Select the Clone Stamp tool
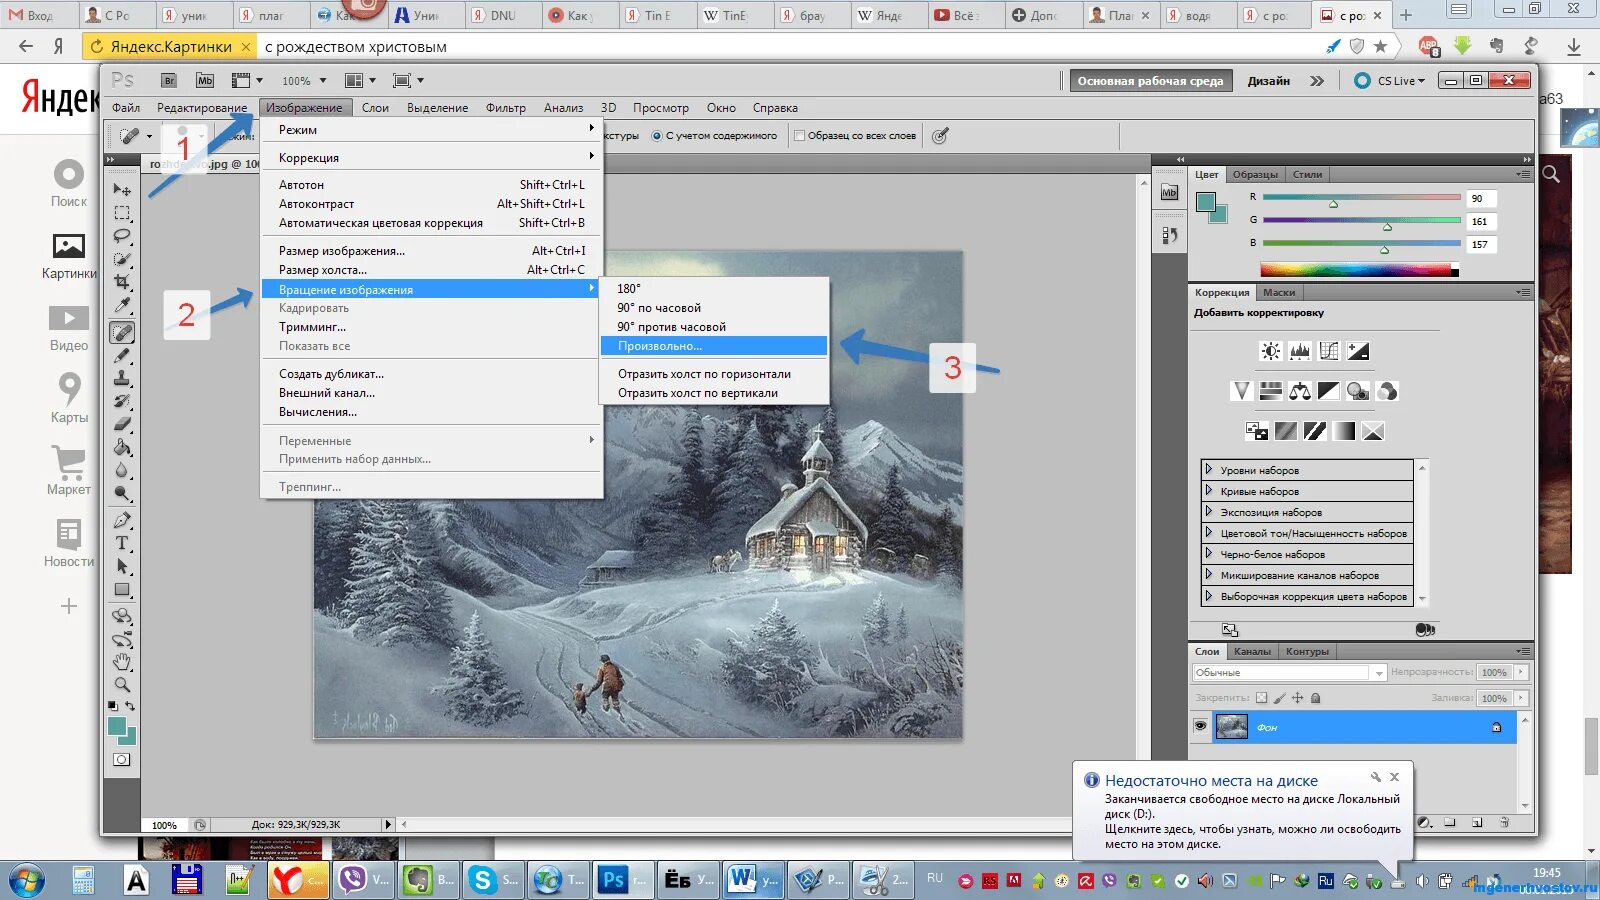Image resolution: width=1600 pixels, height=900 pixels. pos(122,378)
